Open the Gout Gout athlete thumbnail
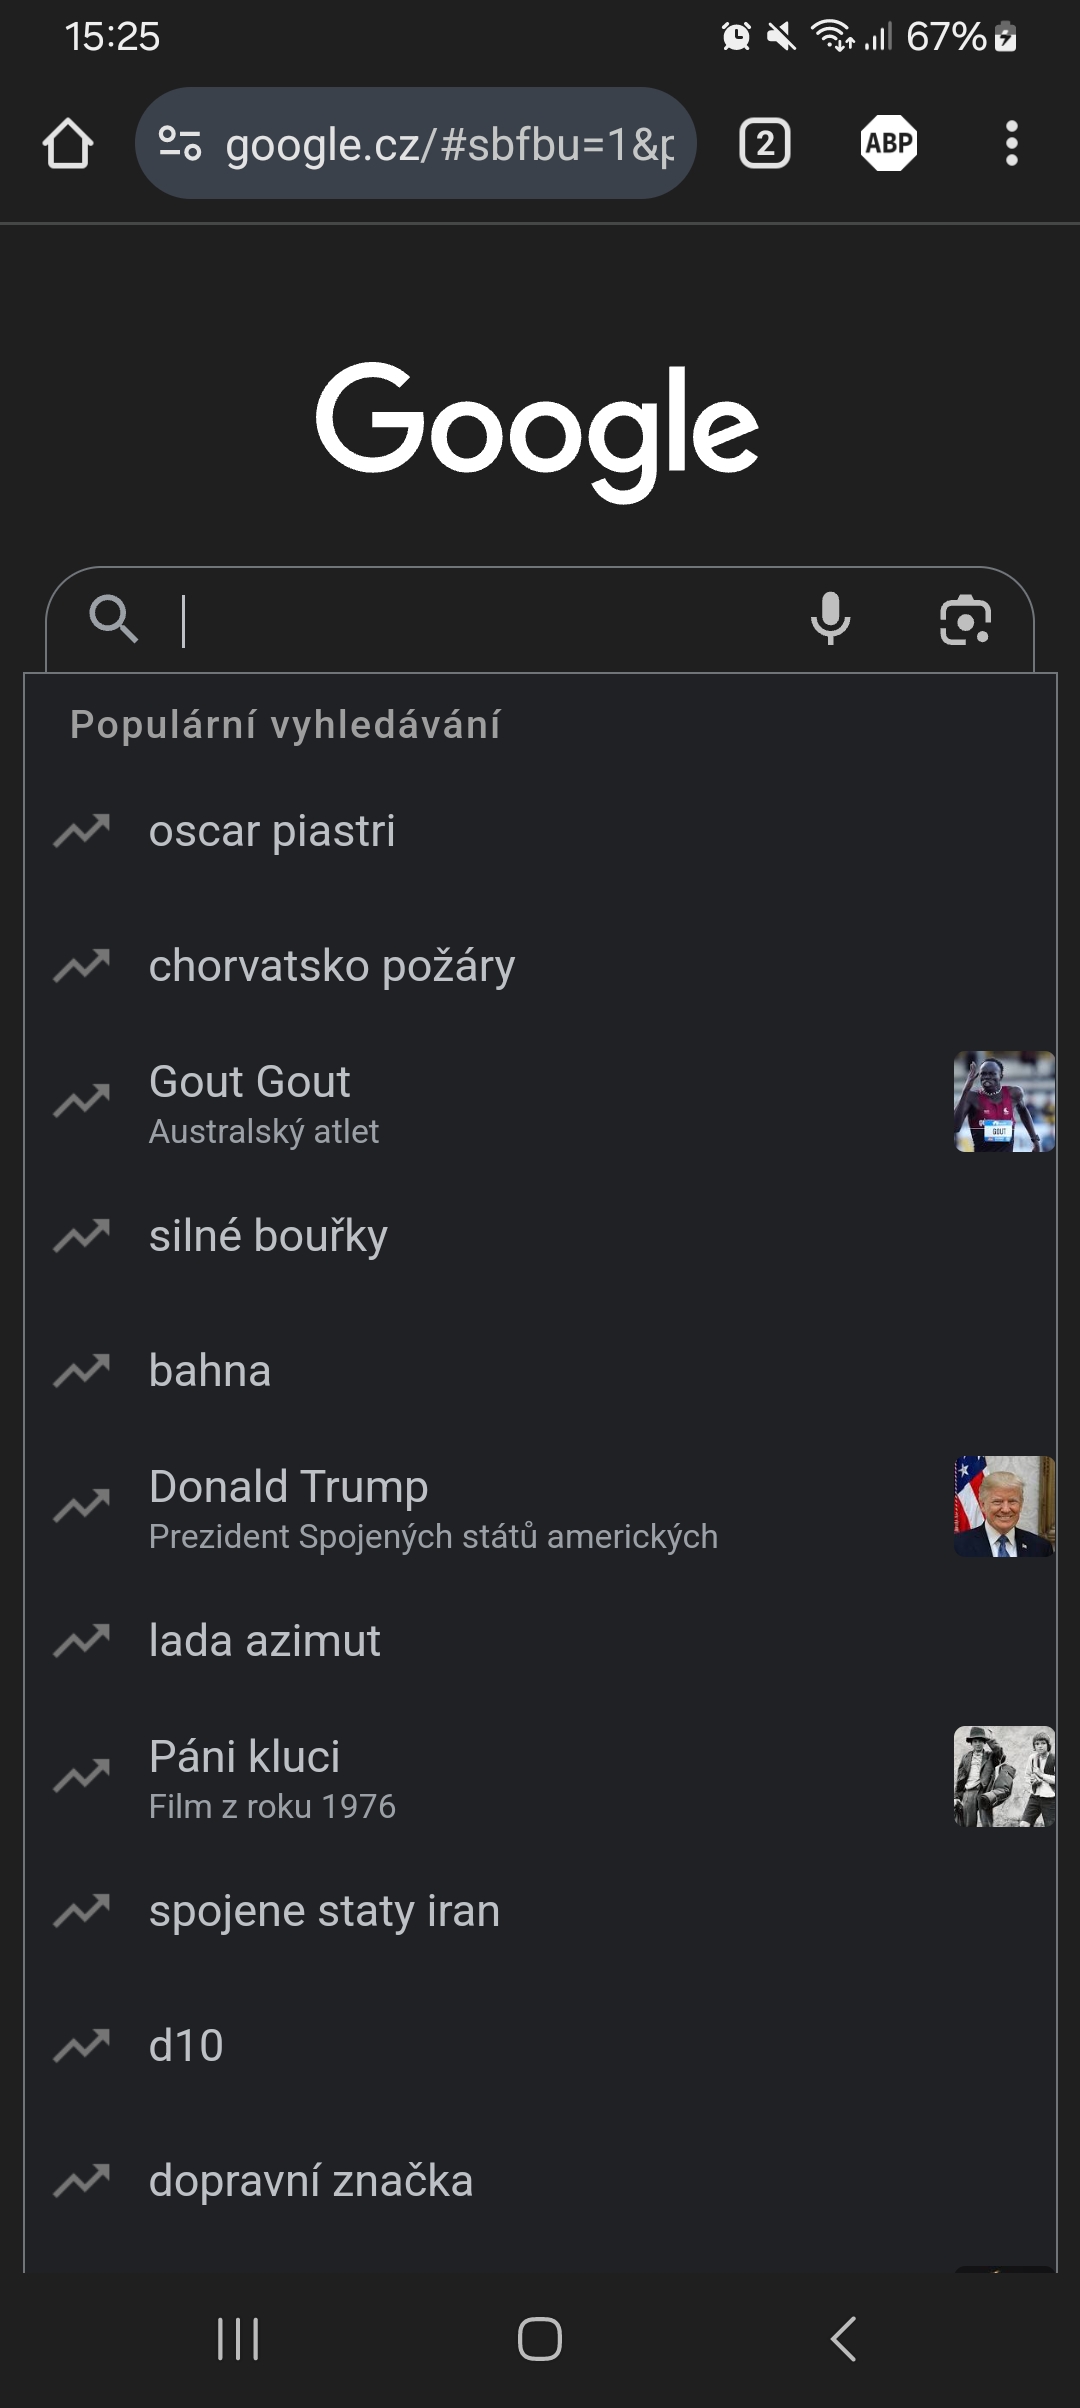Screen dimensions: 1080x2408 1003,1102
